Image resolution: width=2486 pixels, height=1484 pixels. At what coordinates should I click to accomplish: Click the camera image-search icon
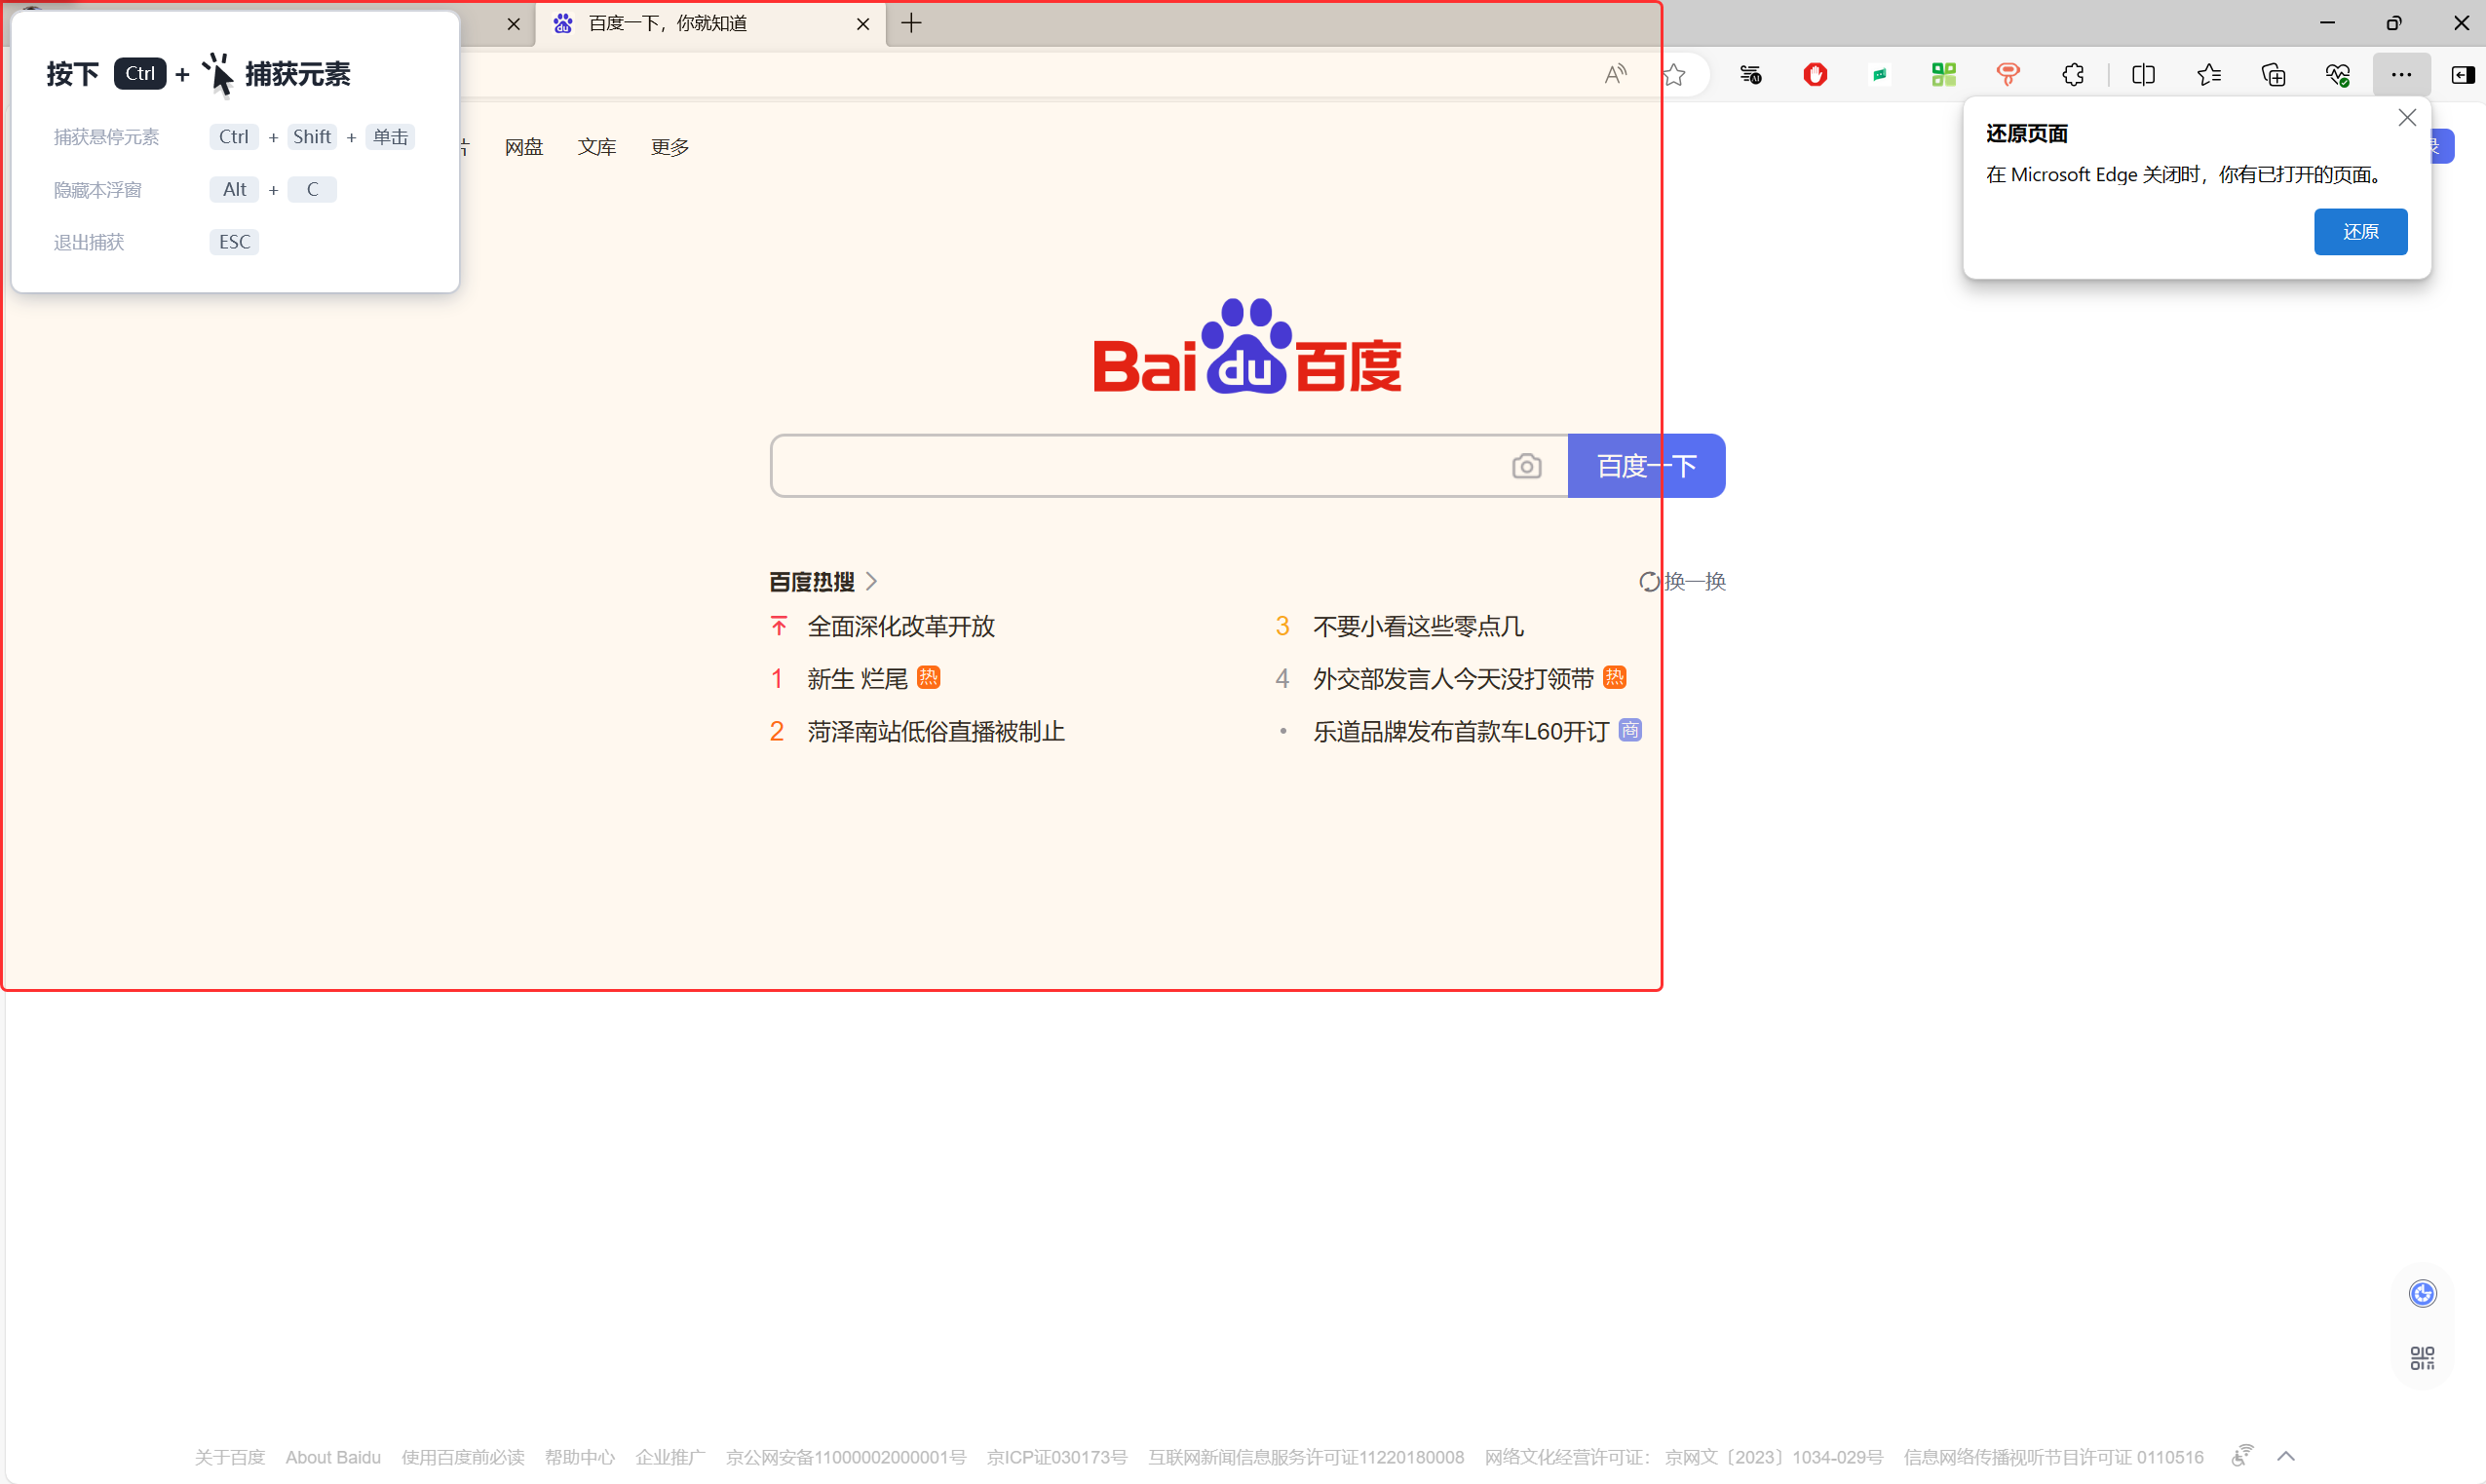coord(1526,466)
